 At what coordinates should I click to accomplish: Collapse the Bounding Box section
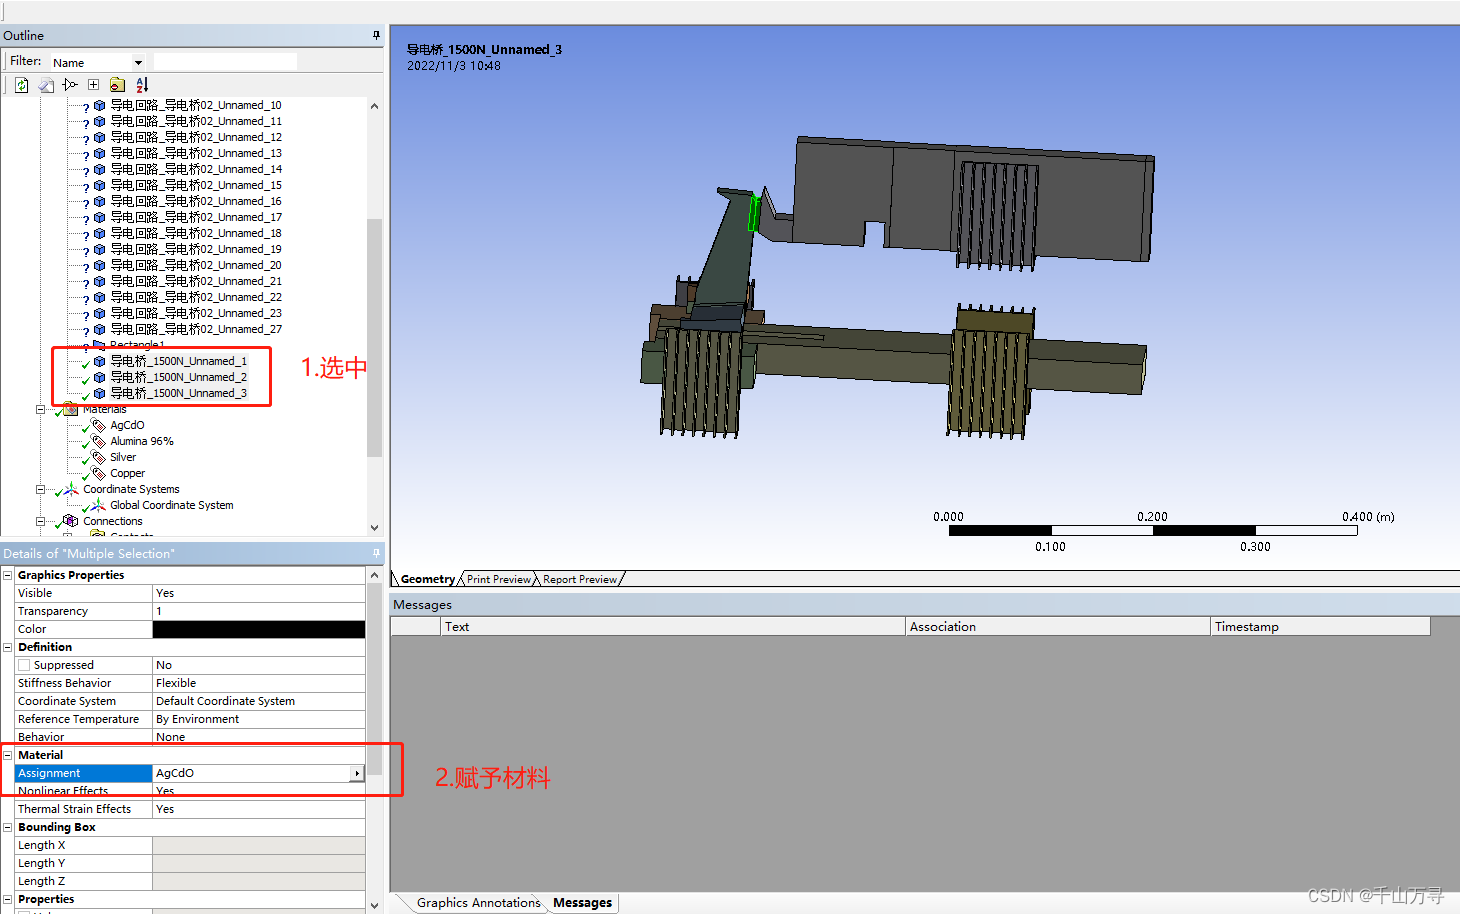click(x=8, y=827)
